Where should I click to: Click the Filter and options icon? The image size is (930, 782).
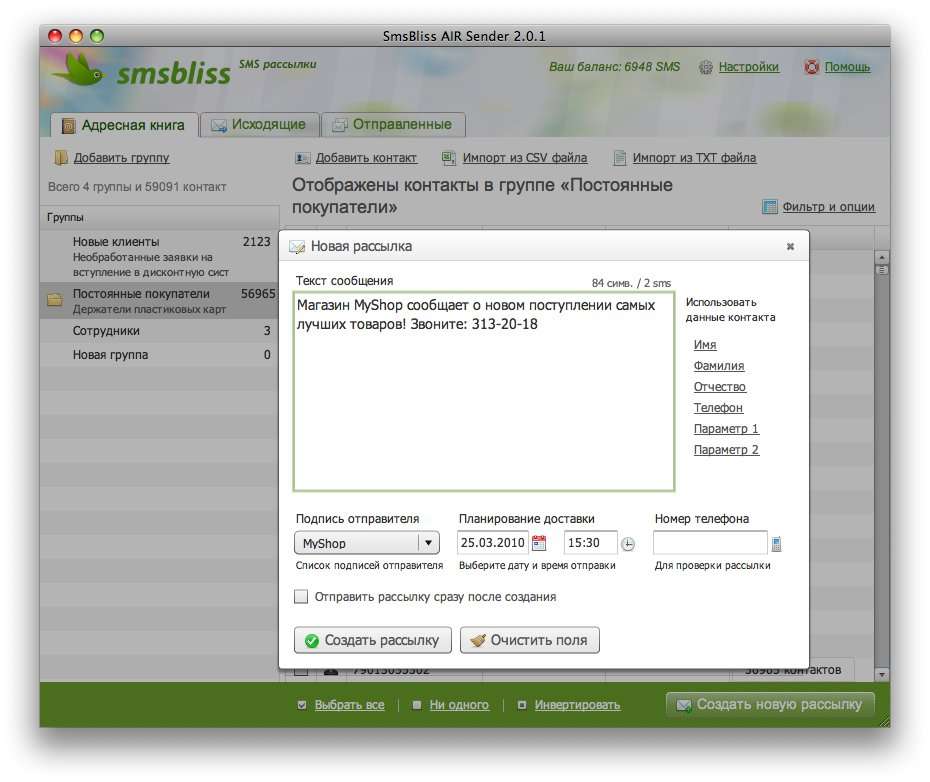click(x=769, y=206)
